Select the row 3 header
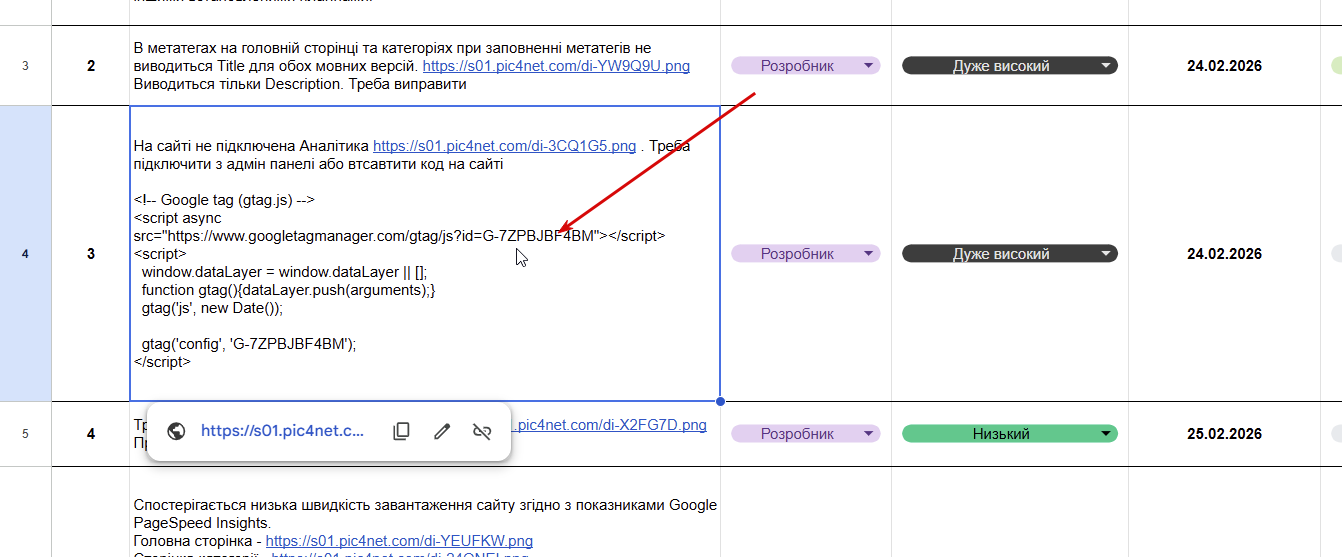 click(x=25, y=66)
